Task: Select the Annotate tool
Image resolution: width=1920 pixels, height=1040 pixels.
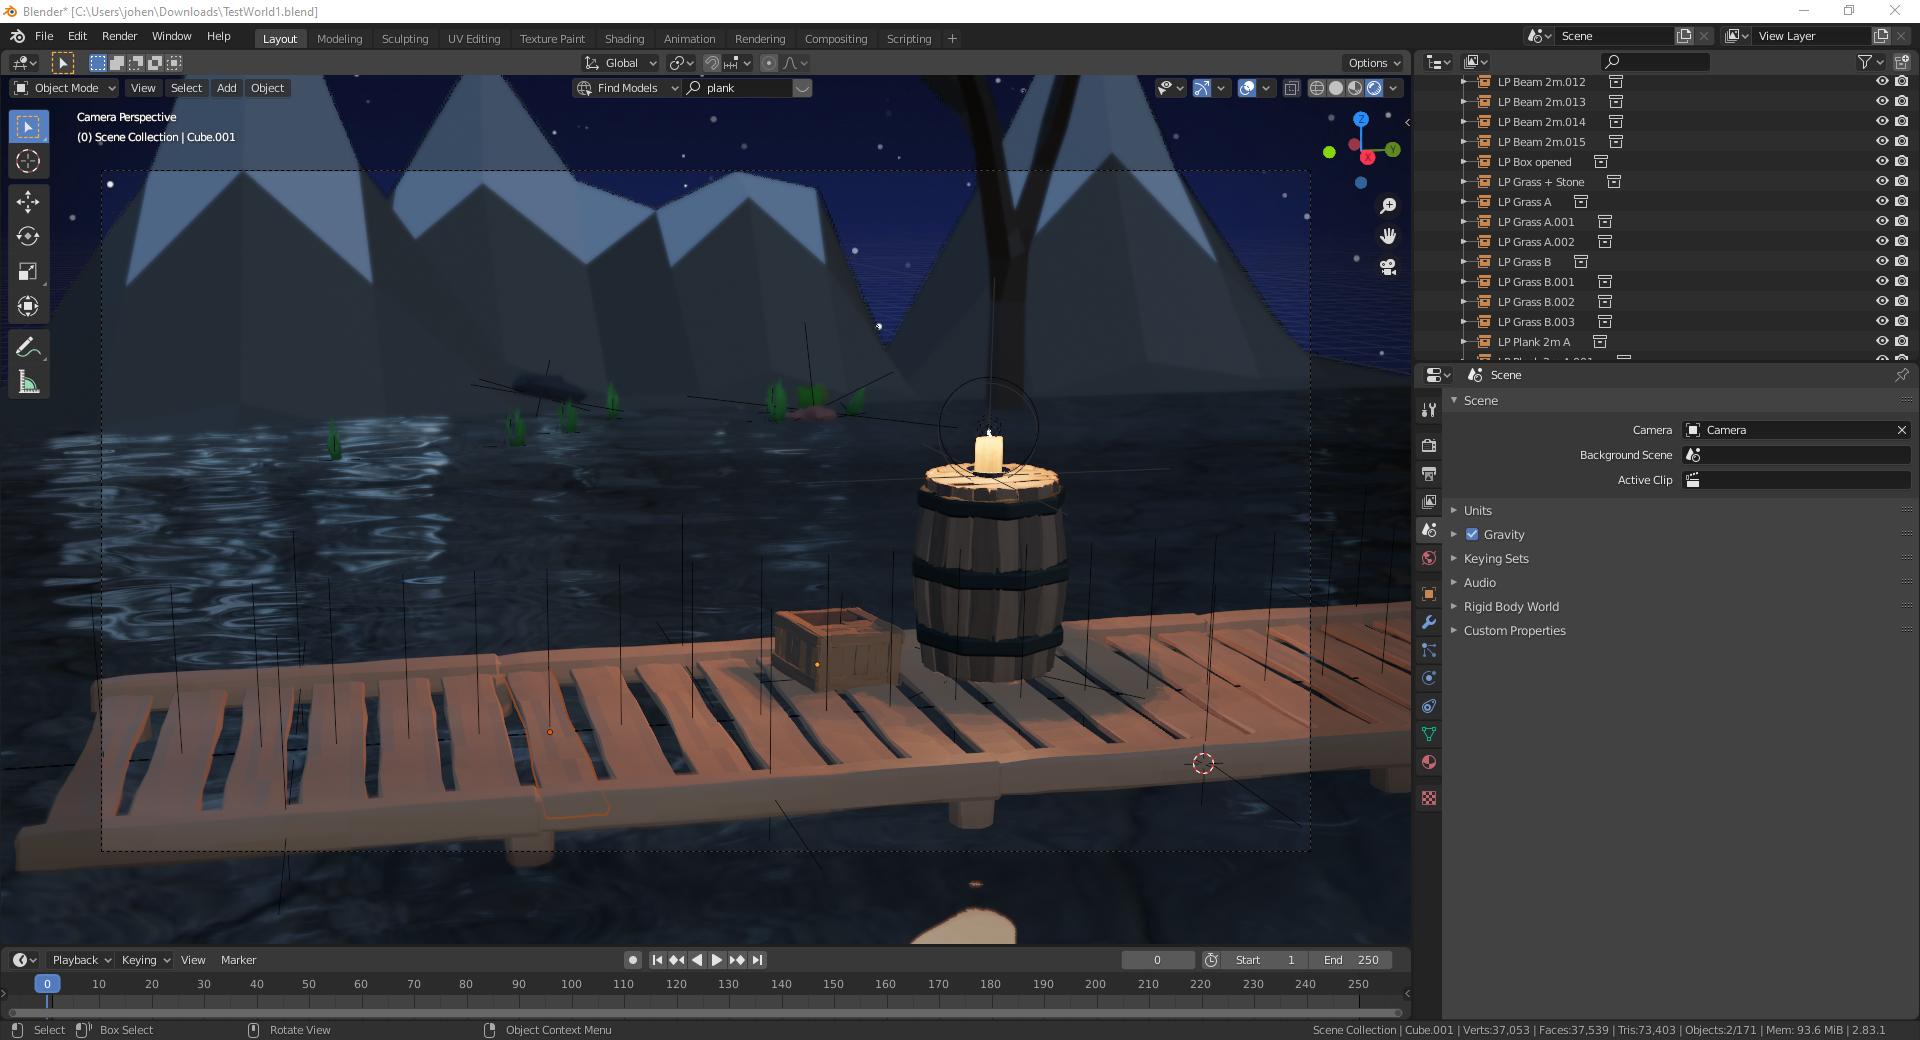Action: 27,346
